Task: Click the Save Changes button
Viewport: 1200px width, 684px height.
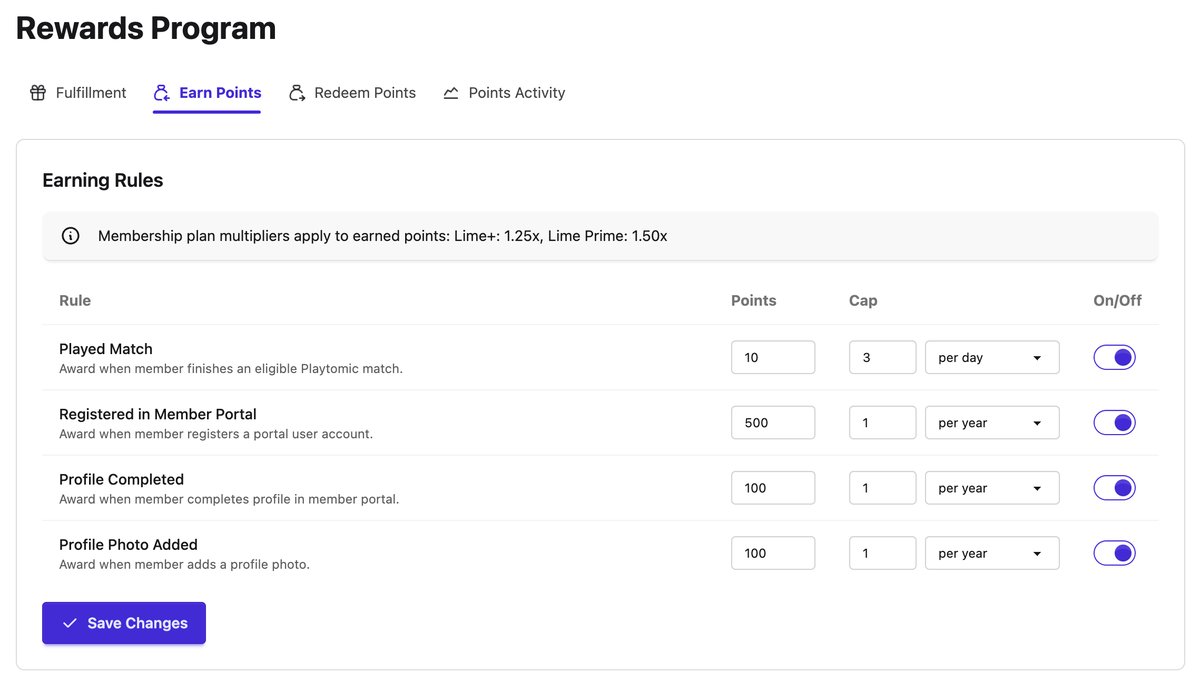Action: tap(123, 622)
